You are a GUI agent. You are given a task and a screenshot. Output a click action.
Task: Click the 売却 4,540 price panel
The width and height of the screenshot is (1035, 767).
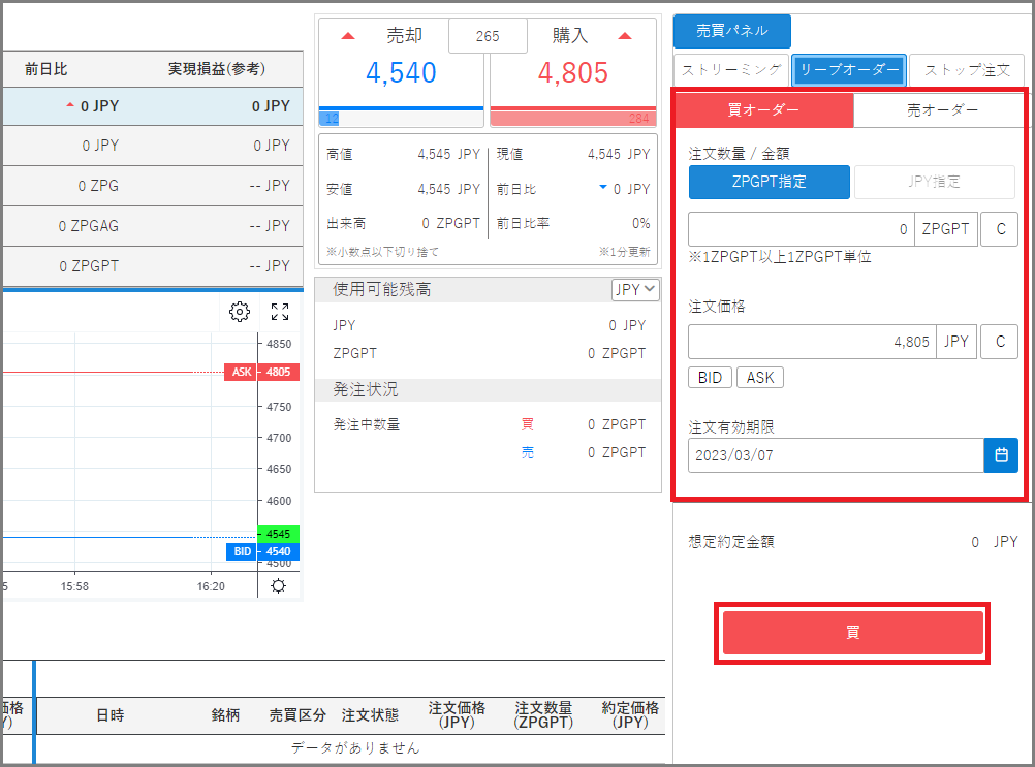[x=401, y=73]
